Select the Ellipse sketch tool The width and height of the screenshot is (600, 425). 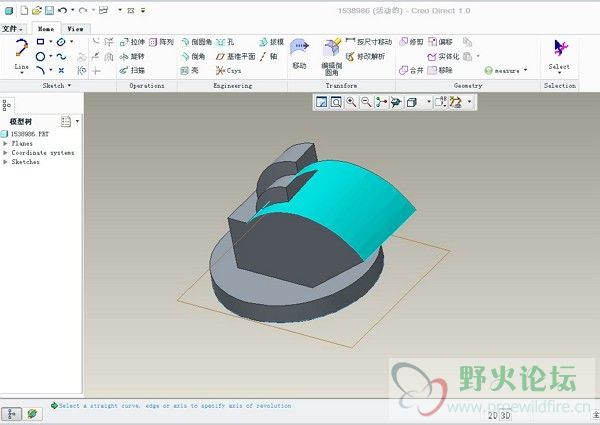coord(61,42)
